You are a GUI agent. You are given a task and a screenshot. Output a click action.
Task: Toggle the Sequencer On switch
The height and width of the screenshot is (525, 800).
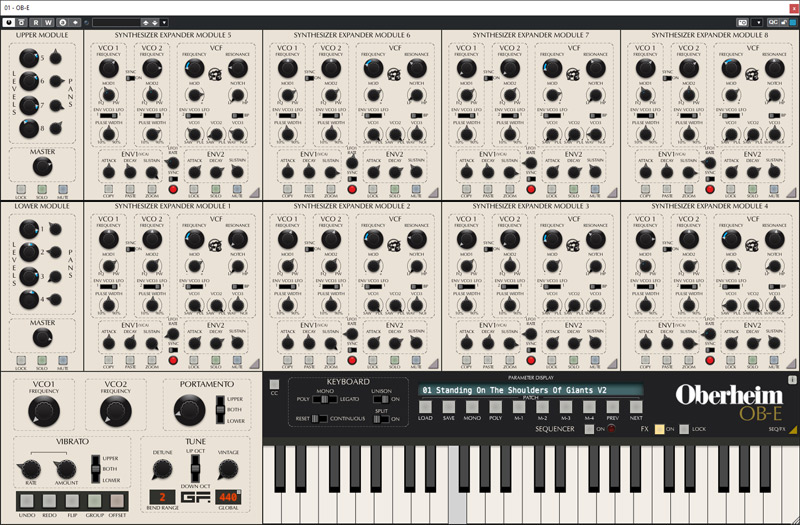pos(590,428)
